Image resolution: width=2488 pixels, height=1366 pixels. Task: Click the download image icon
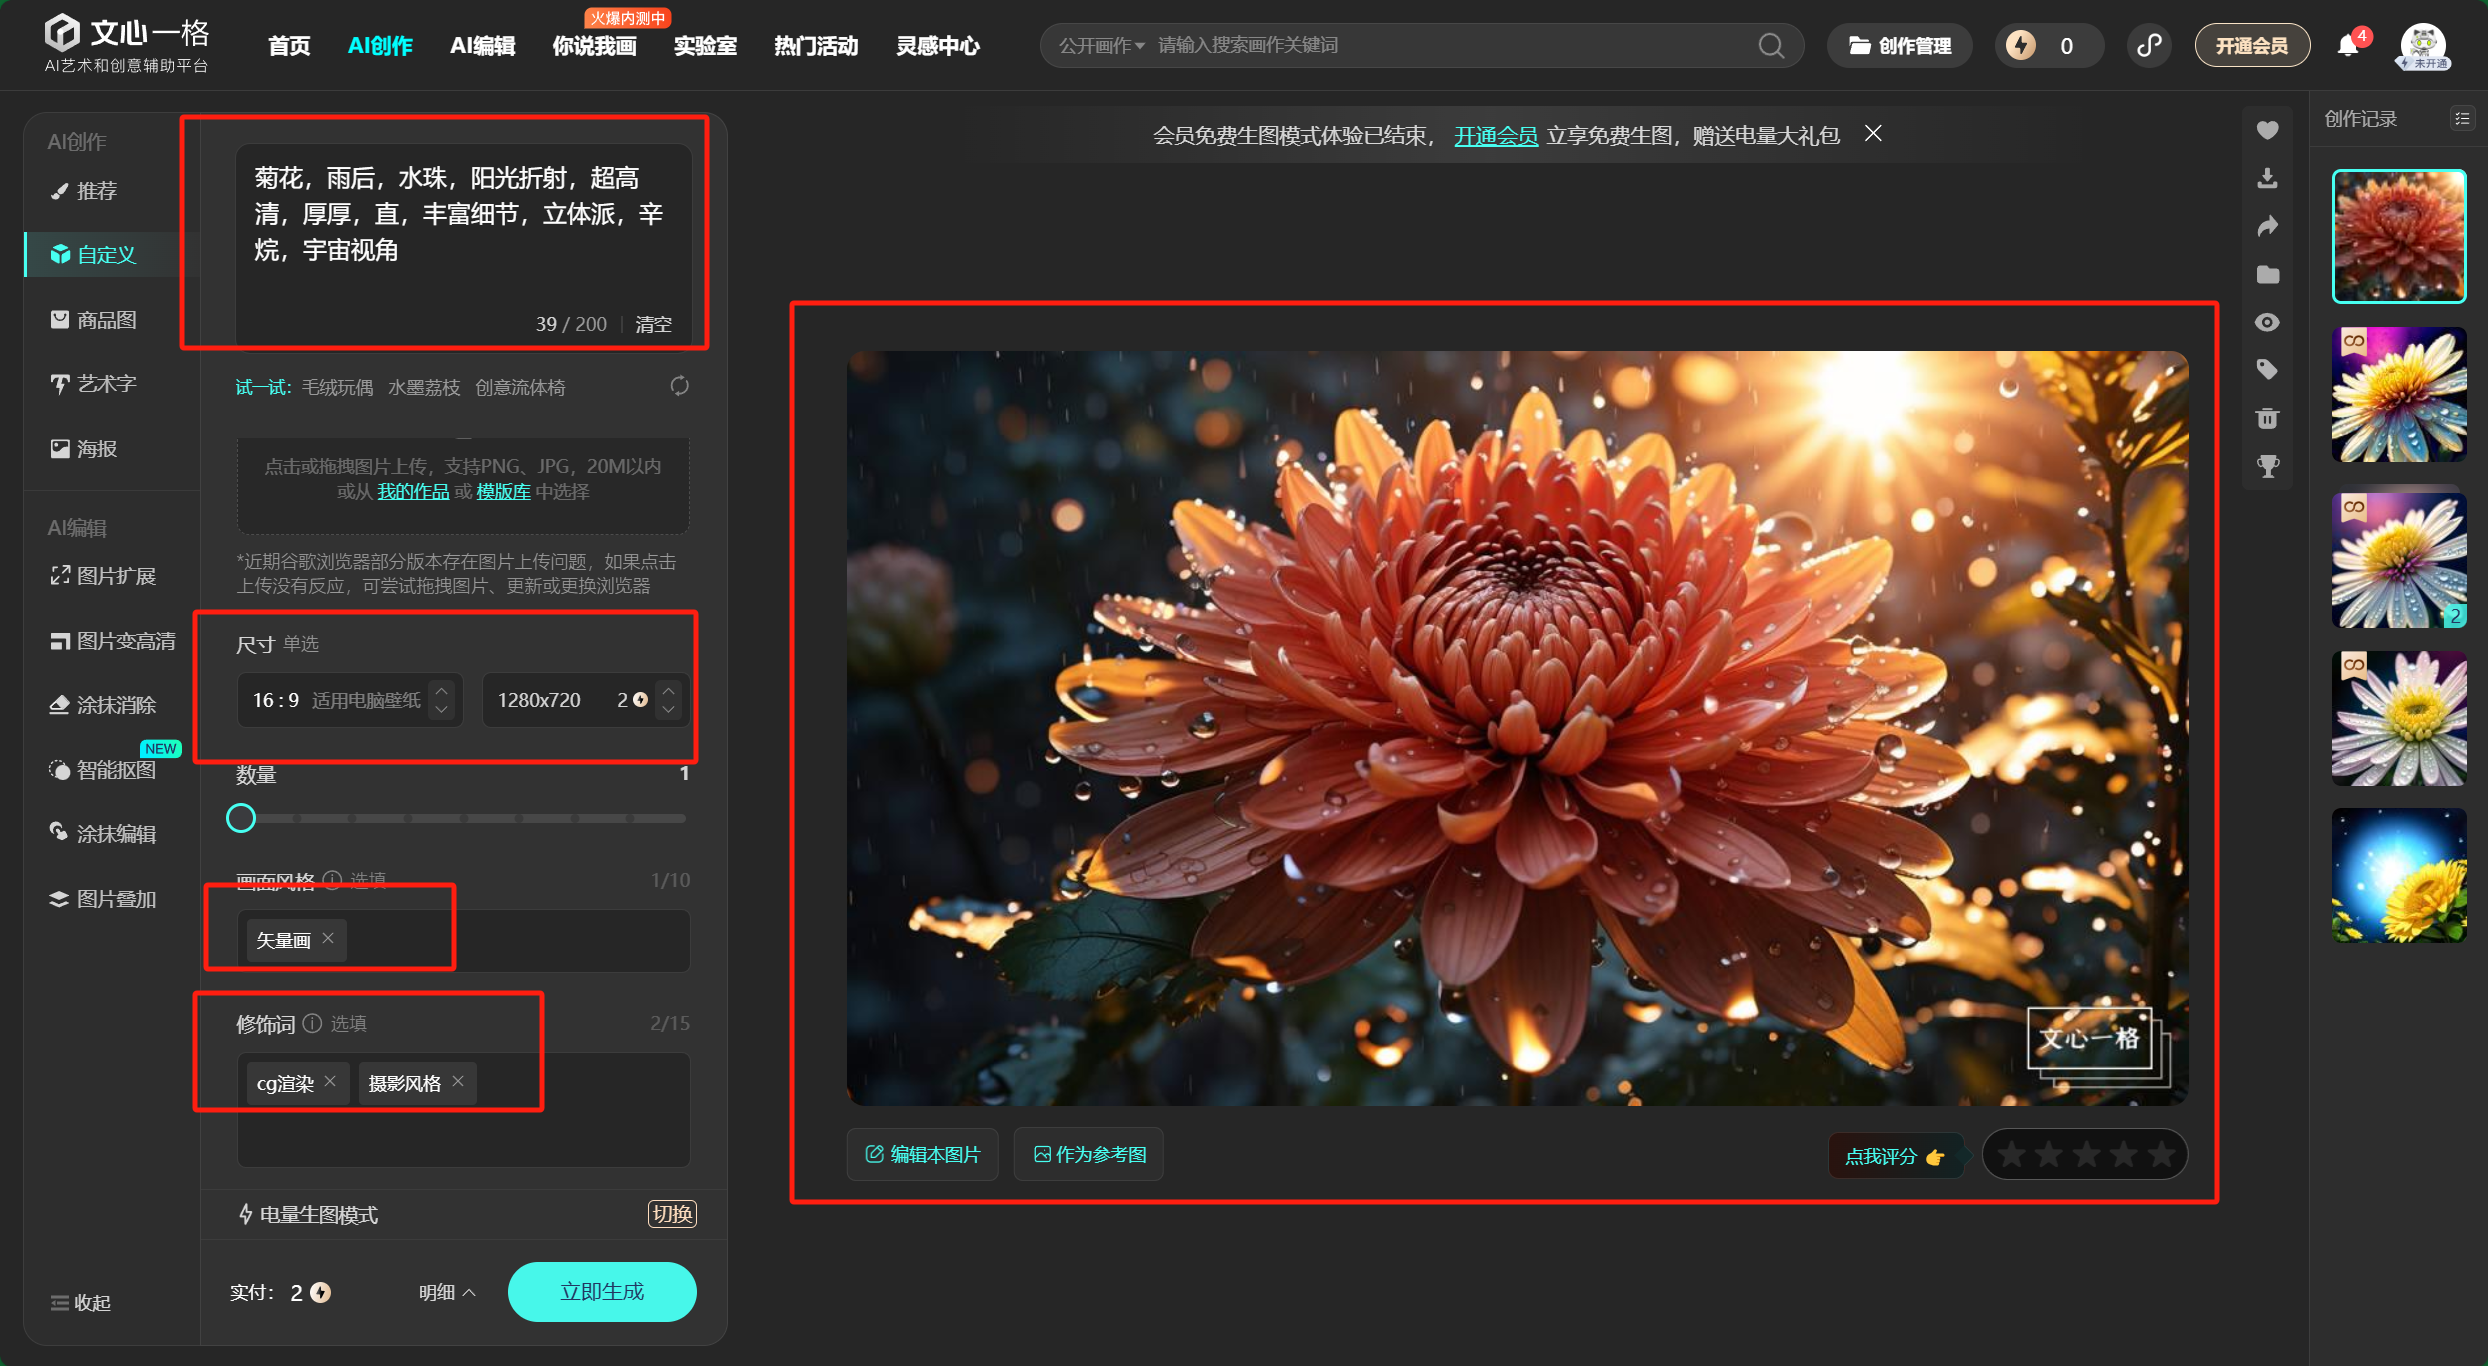pyautogui.click(x=2267, y=178)
